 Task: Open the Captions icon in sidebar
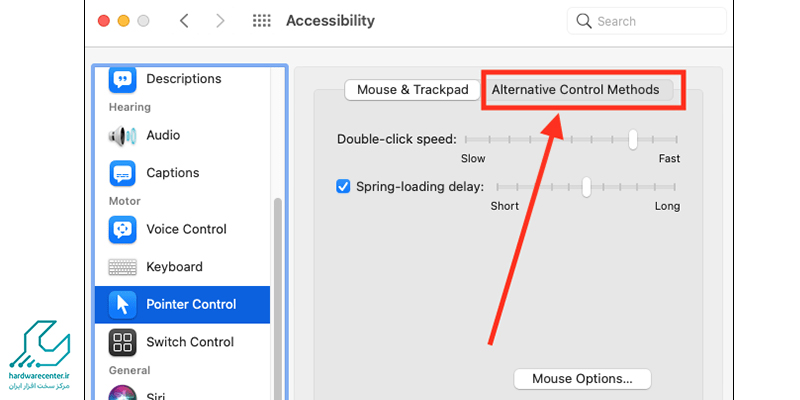(x=122, y=173)
